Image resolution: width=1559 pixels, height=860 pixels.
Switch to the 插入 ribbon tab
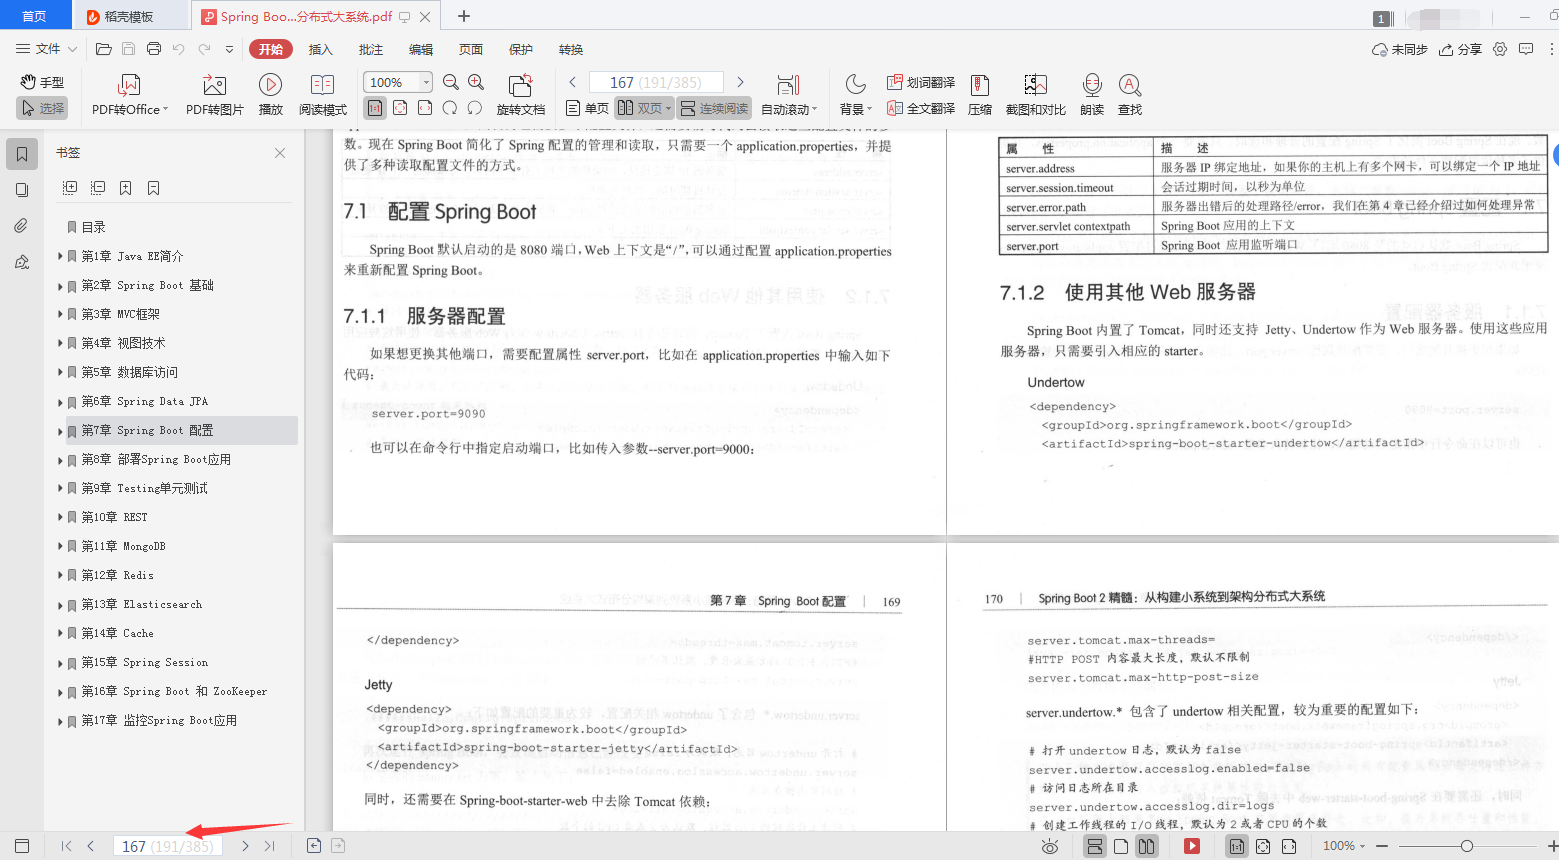tap(320, 49)
